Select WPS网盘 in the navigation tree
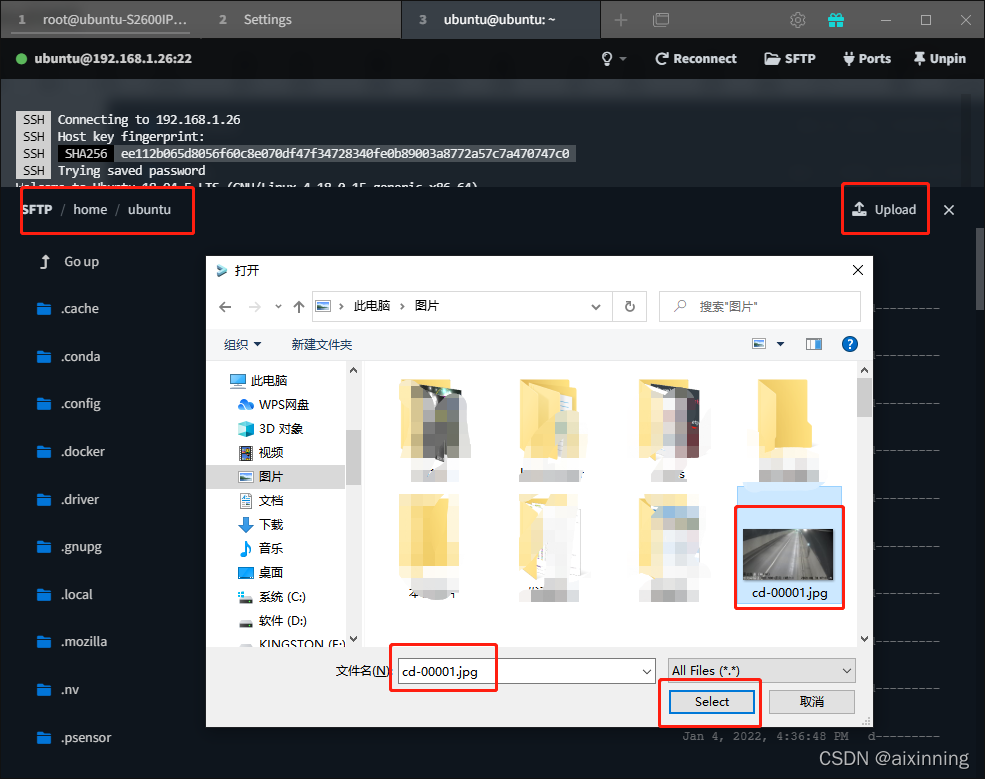Screen dimensions: 985x779 274,405
